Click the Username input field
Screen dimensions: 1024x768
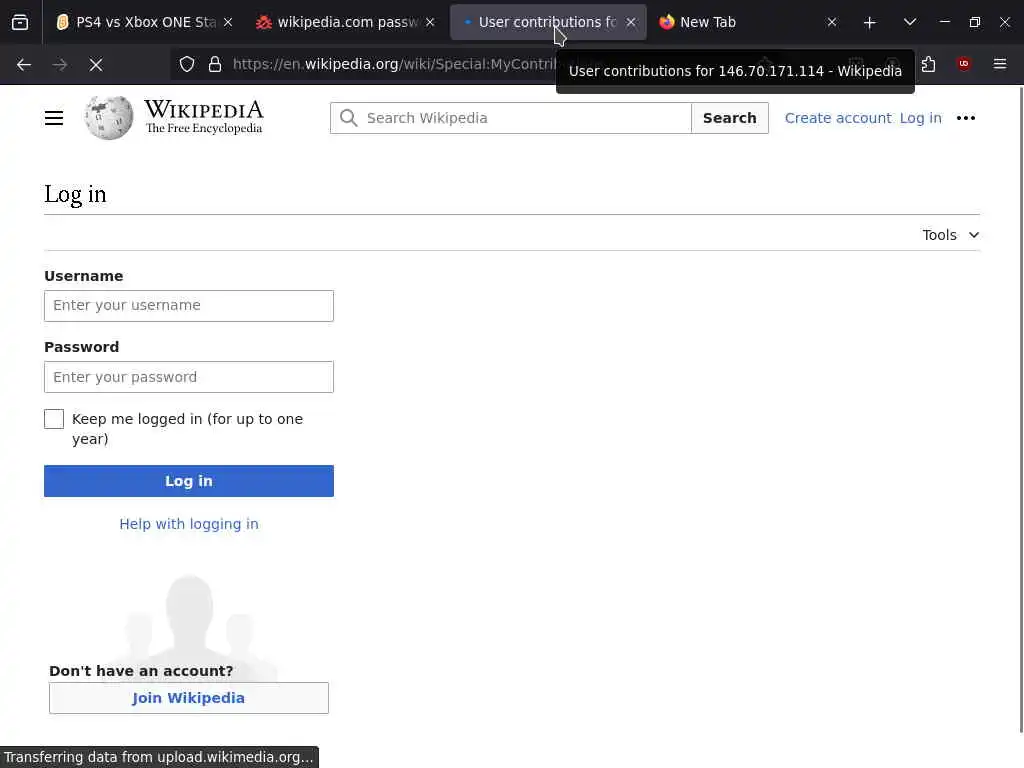click(x=189, y=306)
